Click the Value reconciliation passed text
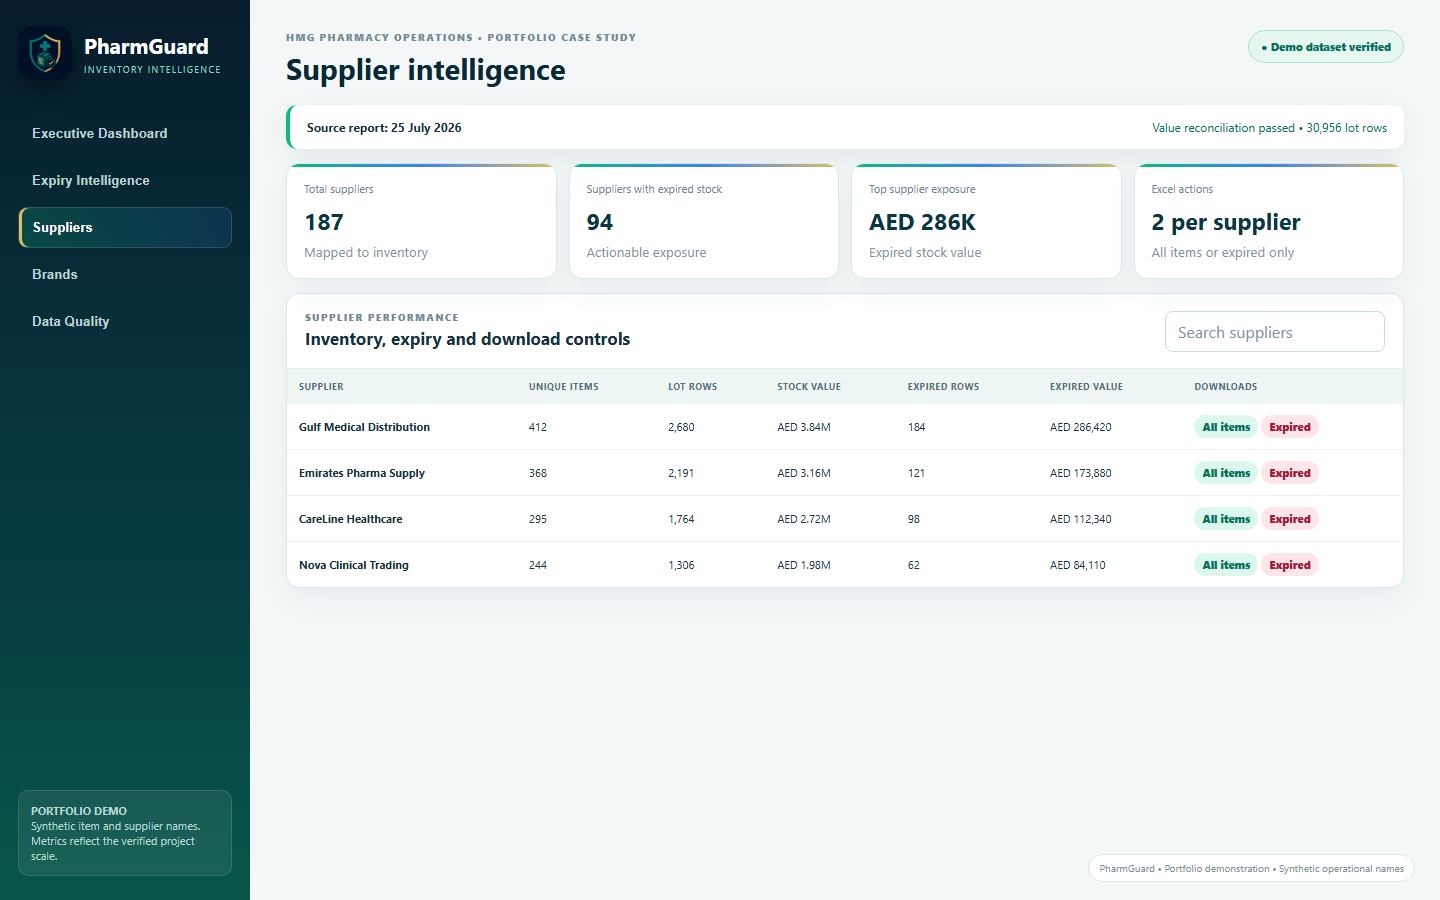Screen dimensions: 1440x900 (1269, 128)
